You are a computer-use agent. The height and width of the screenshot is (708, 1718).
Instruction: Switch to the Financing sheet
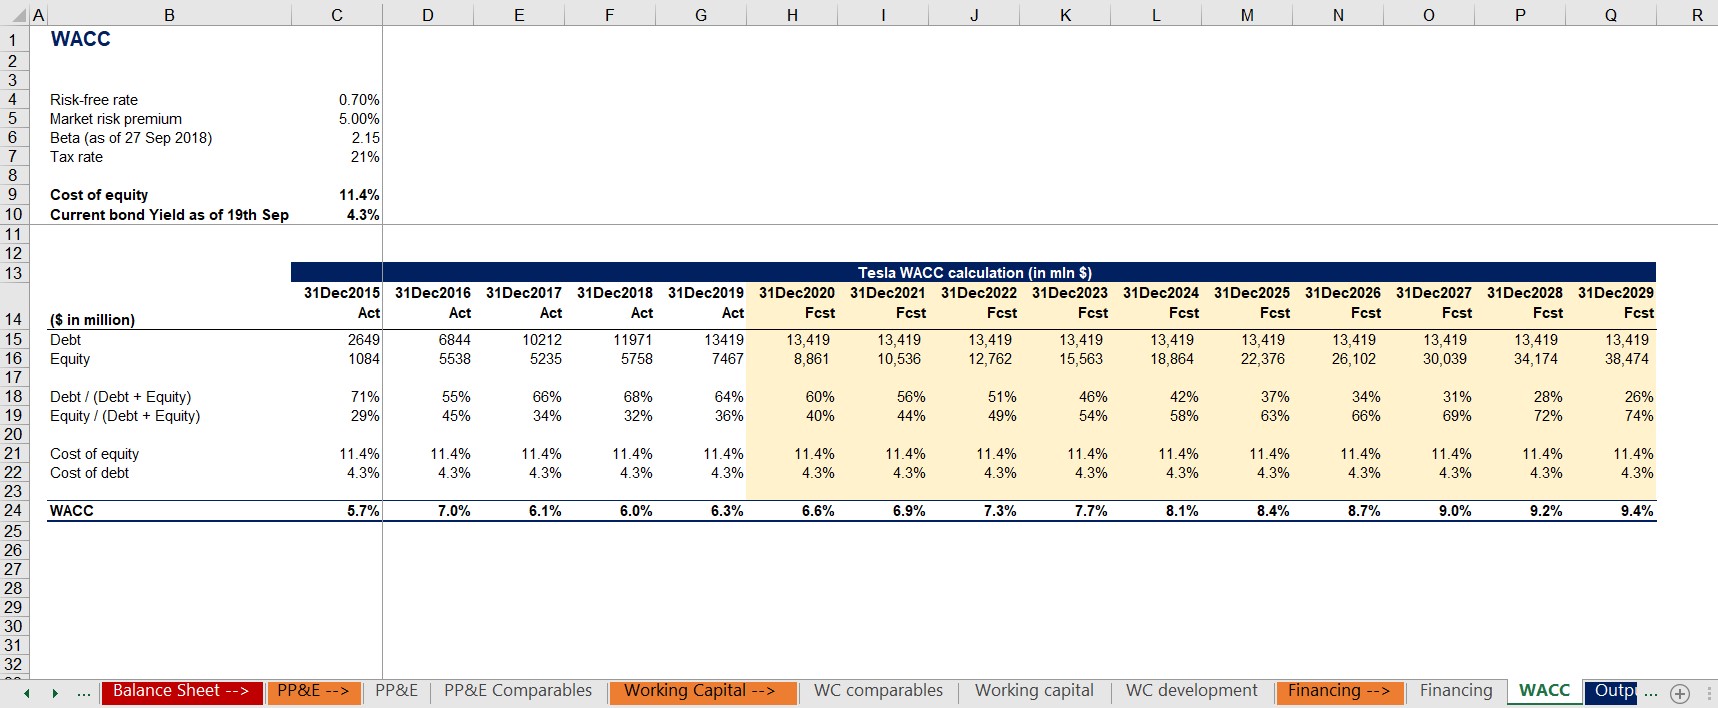(1456, 691)
